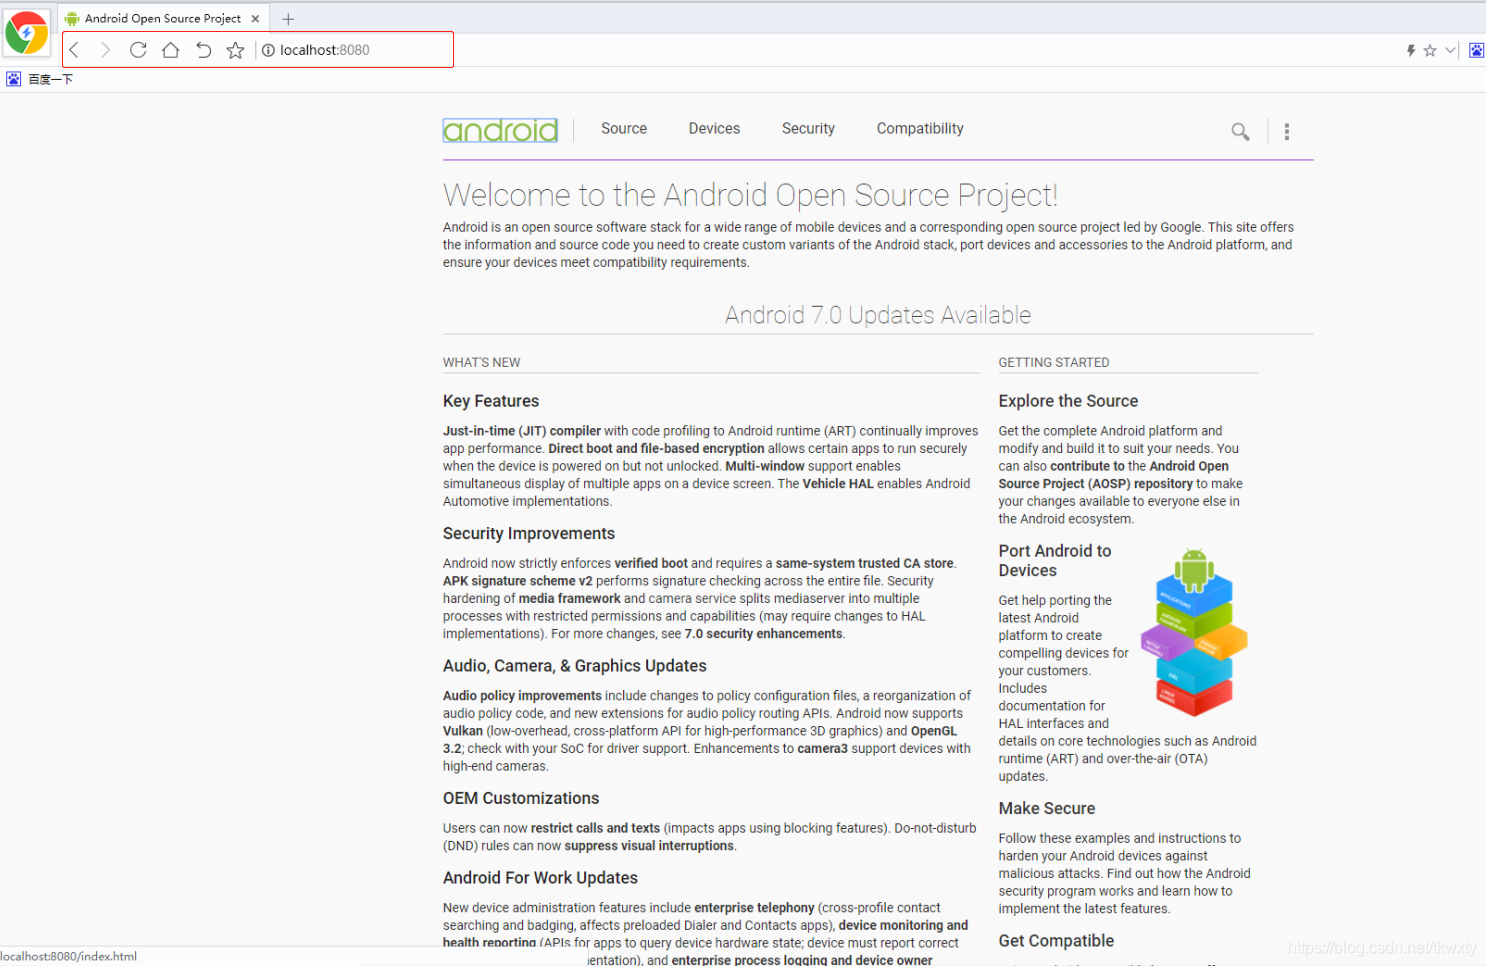Image resolution: width=1486 pixels, height=966 pixels.
Task: Visit the Multi-window link
Action: 765,466
